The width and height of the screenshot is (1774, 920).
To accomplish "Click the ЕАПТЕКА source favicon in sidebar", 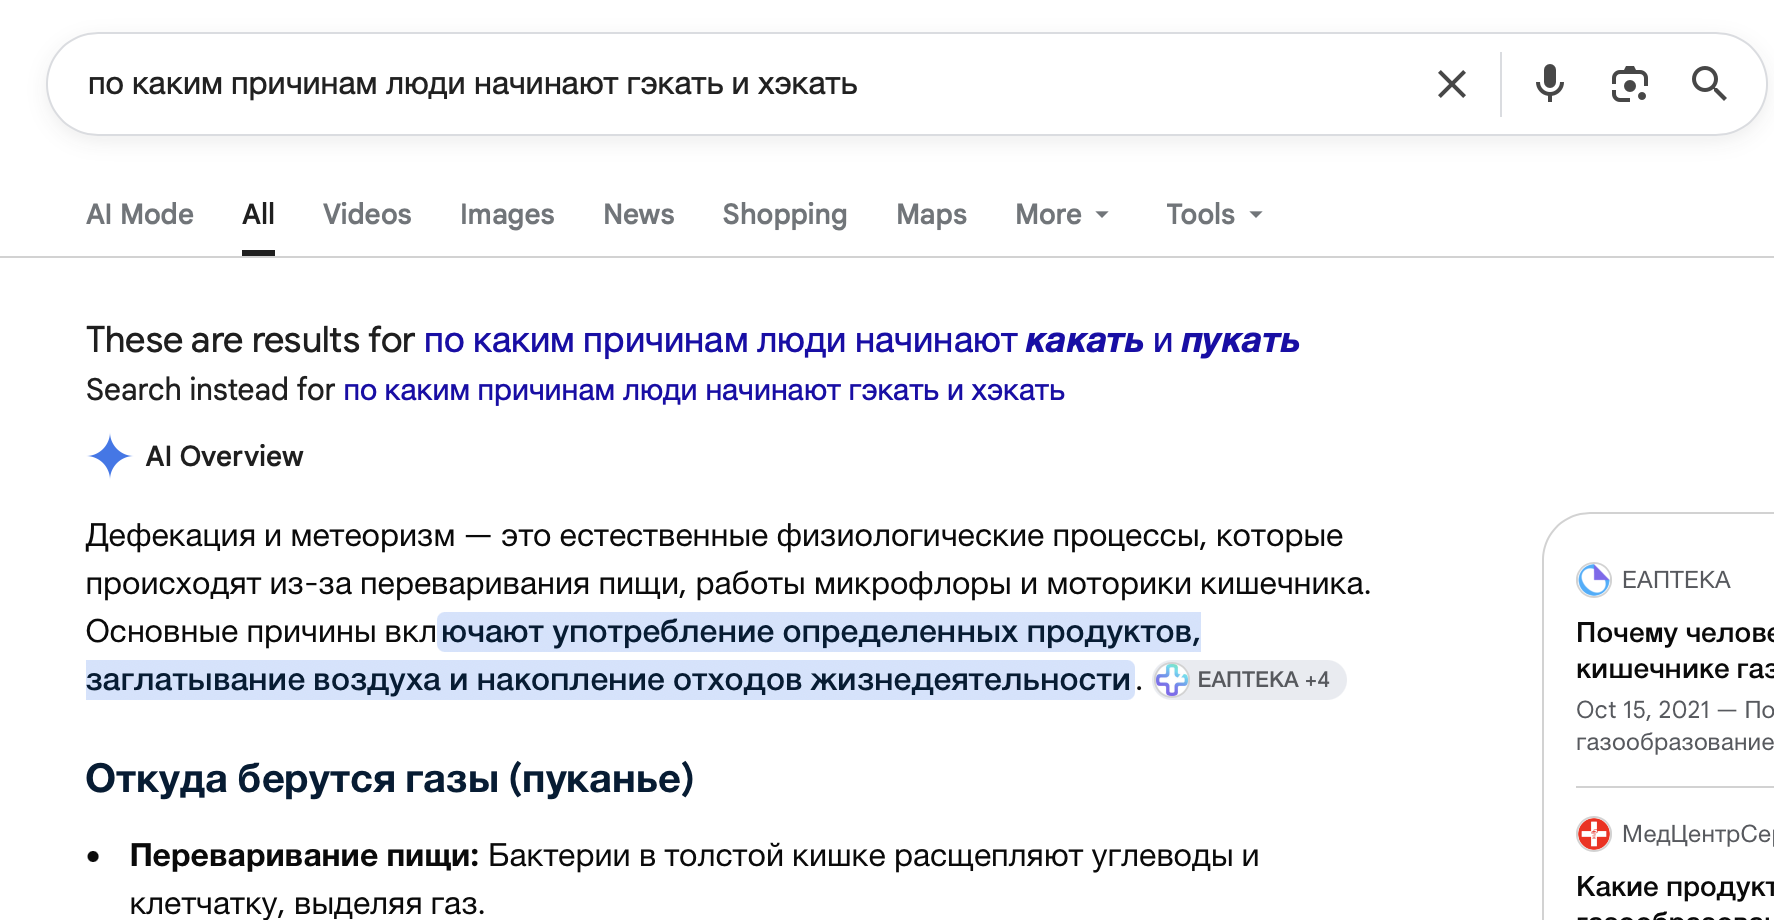I will 1593,580.
